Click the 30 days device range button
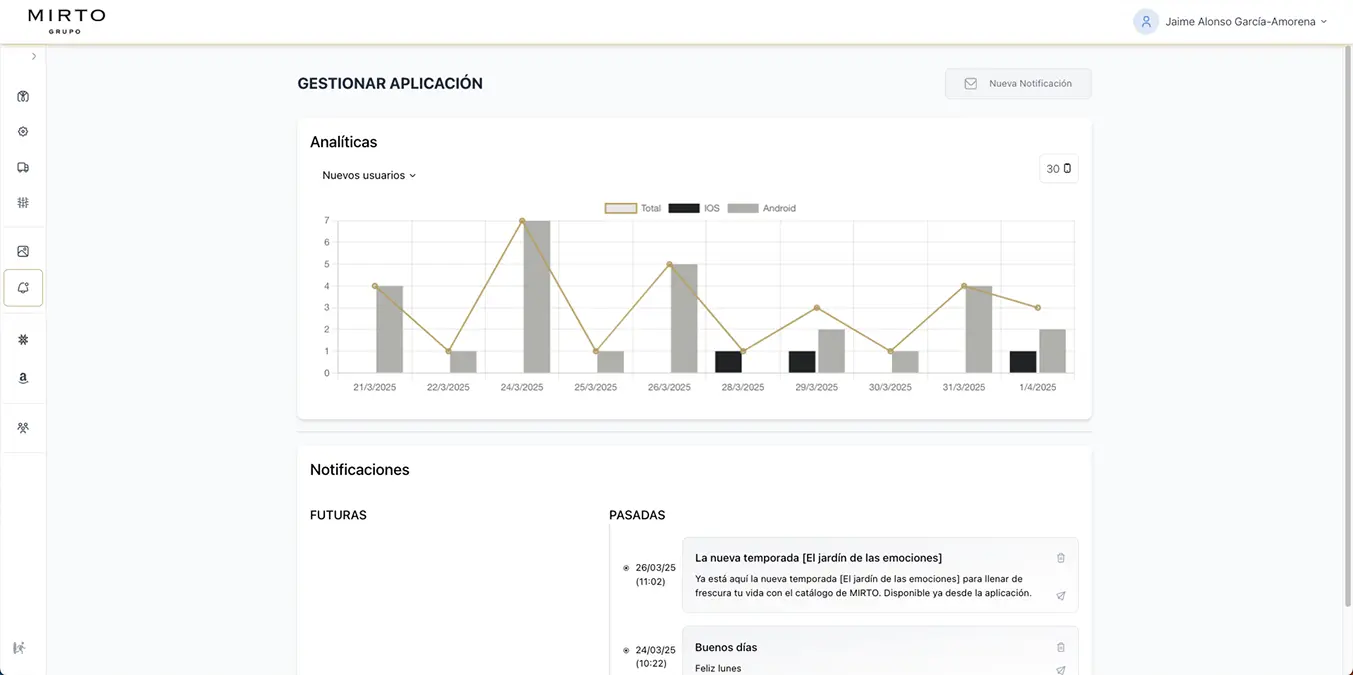 tap(1058, 169)
